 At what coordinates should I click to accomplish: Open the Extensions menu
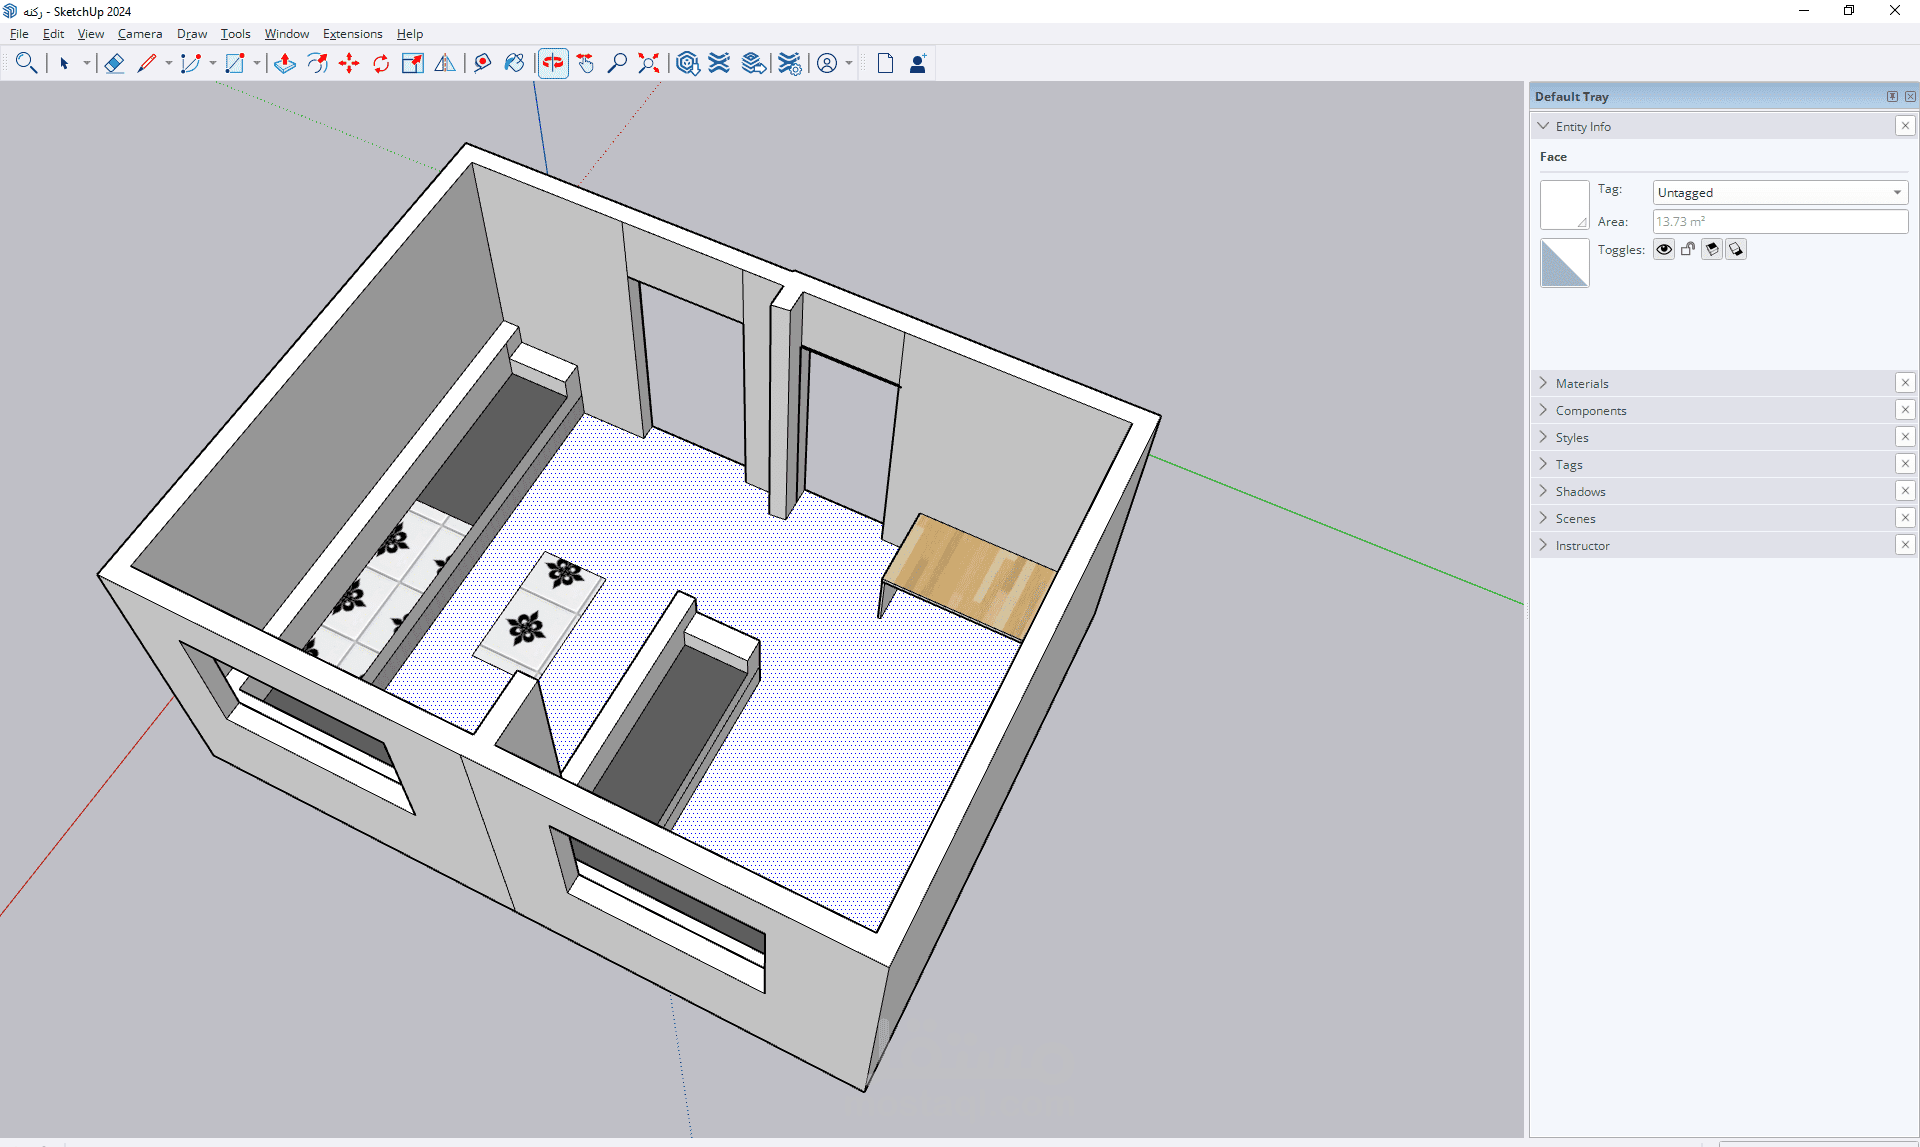[x=352, y=34]
